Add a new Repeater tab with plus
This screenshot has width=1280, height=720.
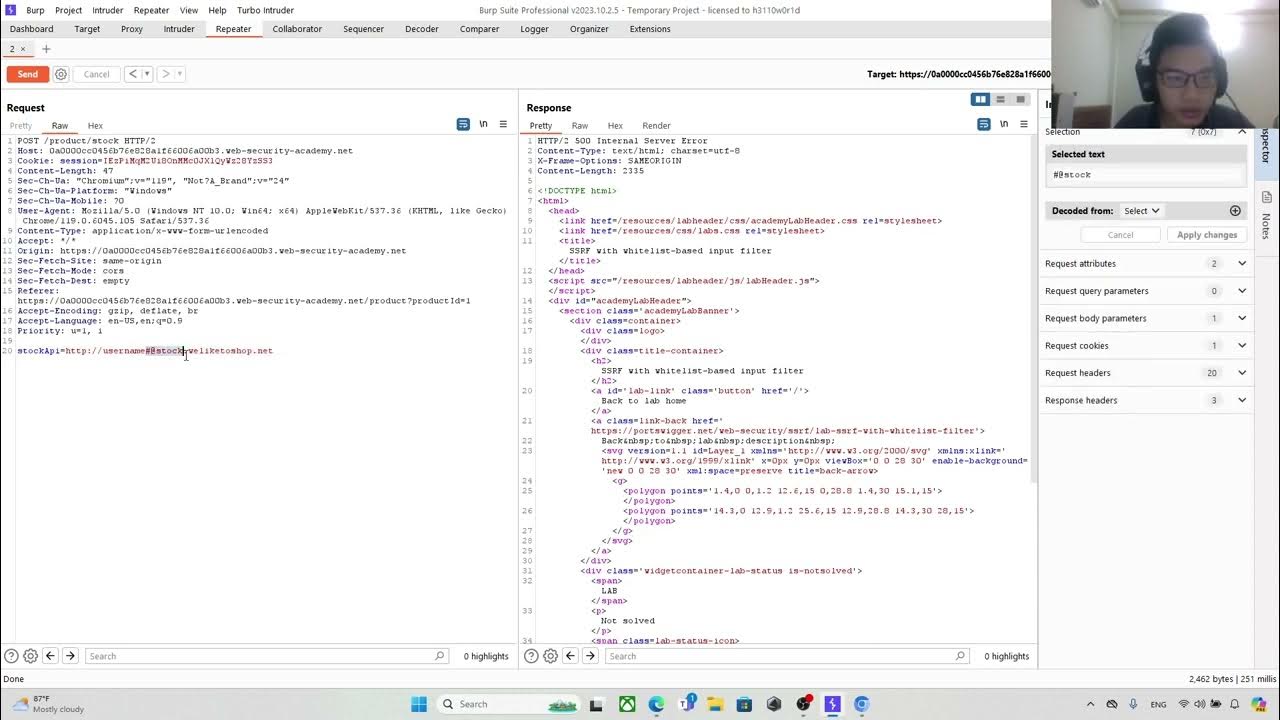pos(45,49)
